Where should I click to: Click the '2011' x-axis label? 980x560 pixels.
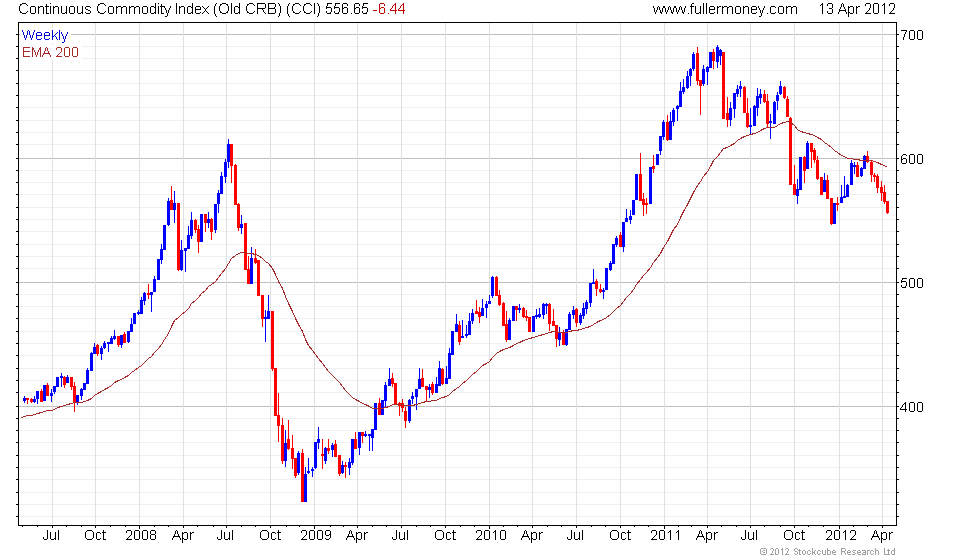[x=666, y=536]
